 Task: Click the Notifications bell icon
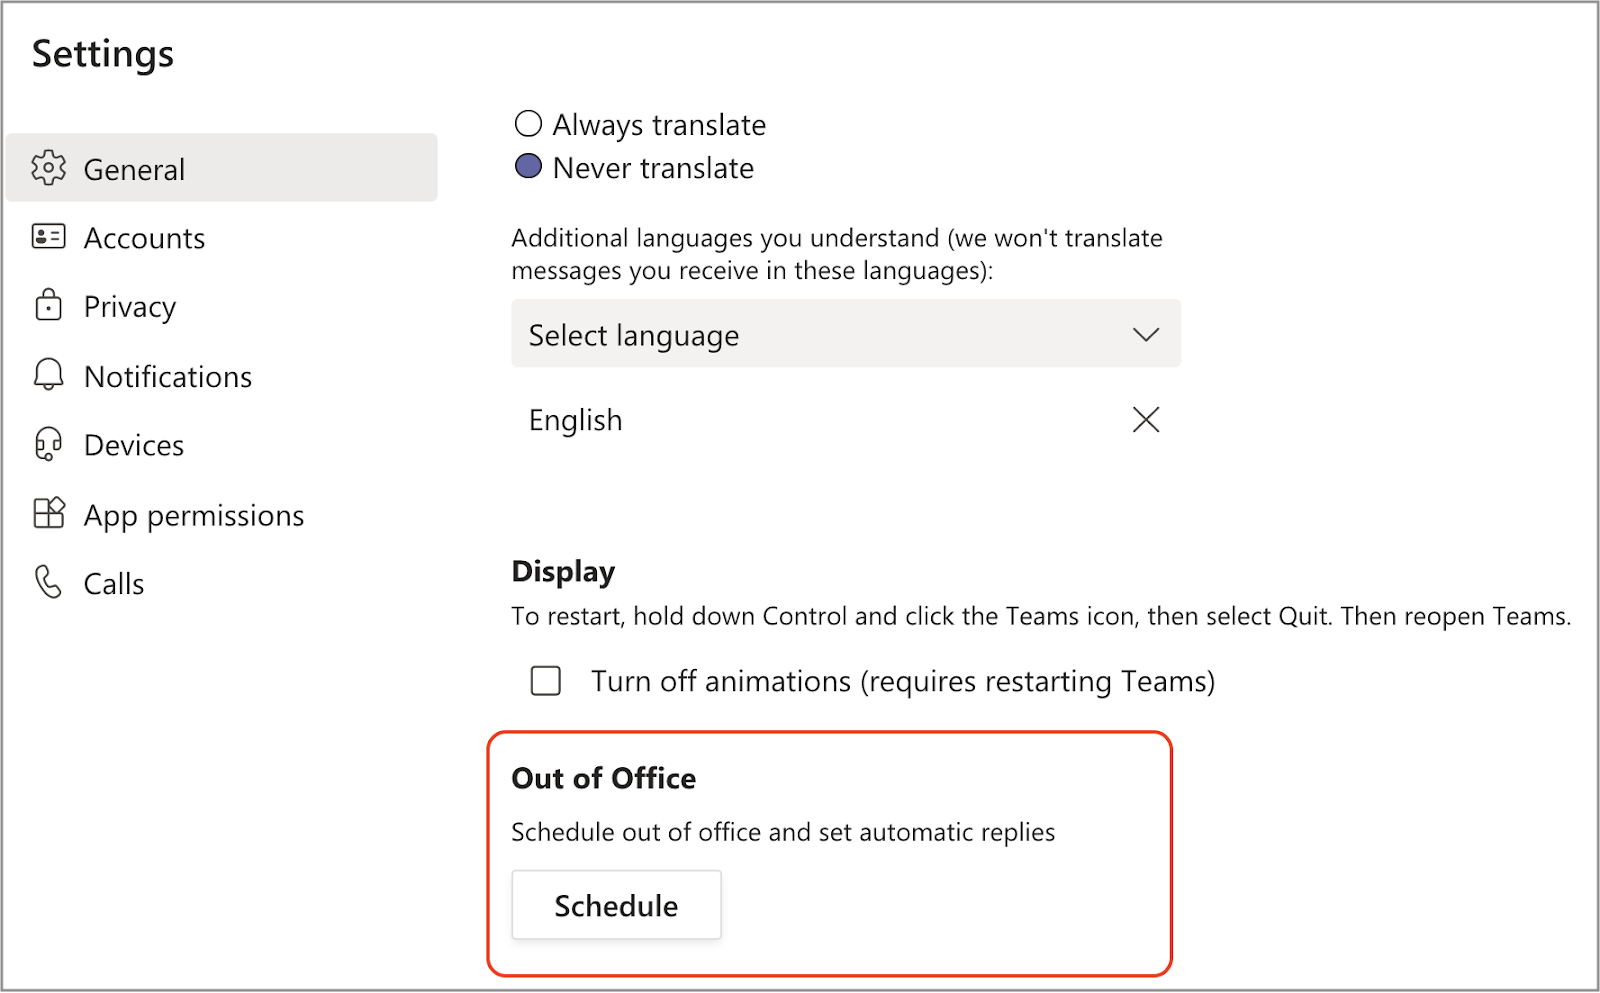(x=48, y=375)
